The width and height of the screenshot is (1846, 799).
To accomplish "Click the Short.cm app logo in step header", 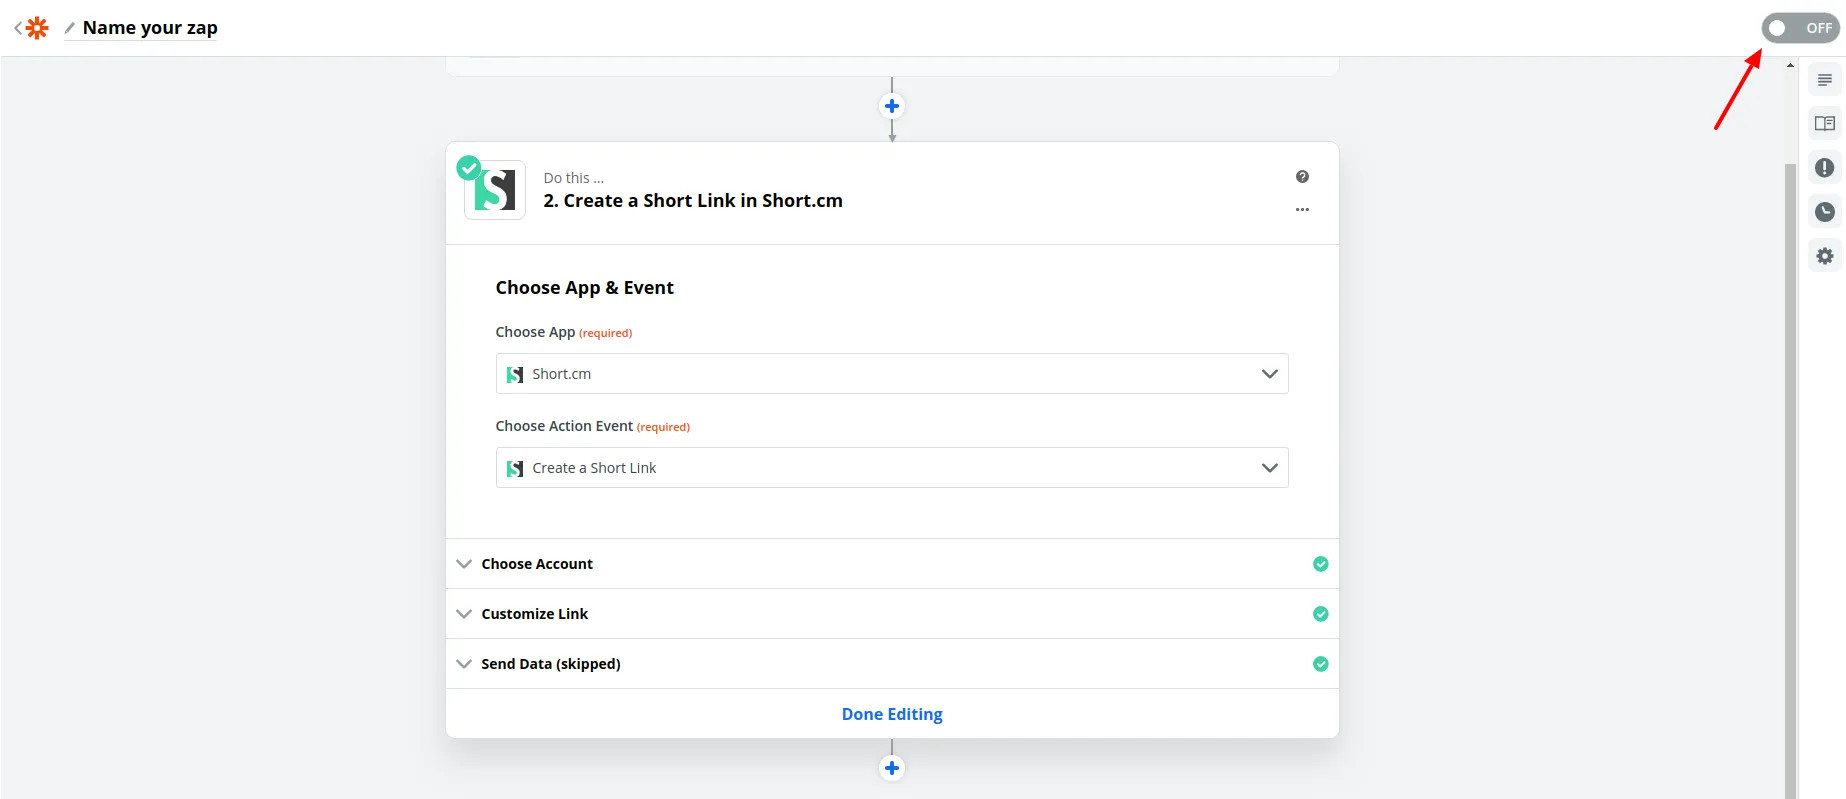I will (495, 190).
